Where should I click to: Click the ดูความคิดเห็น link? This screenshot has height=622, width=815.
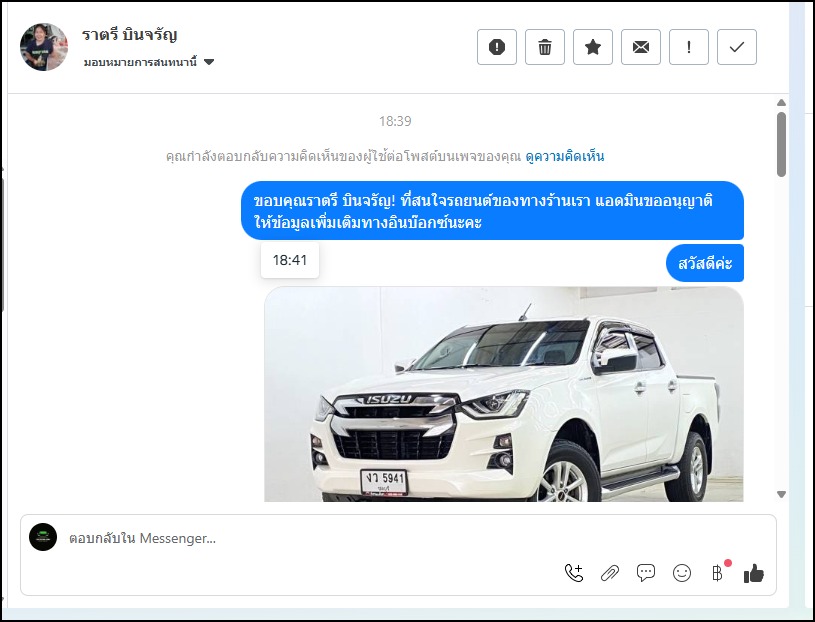tap(564, 156)
